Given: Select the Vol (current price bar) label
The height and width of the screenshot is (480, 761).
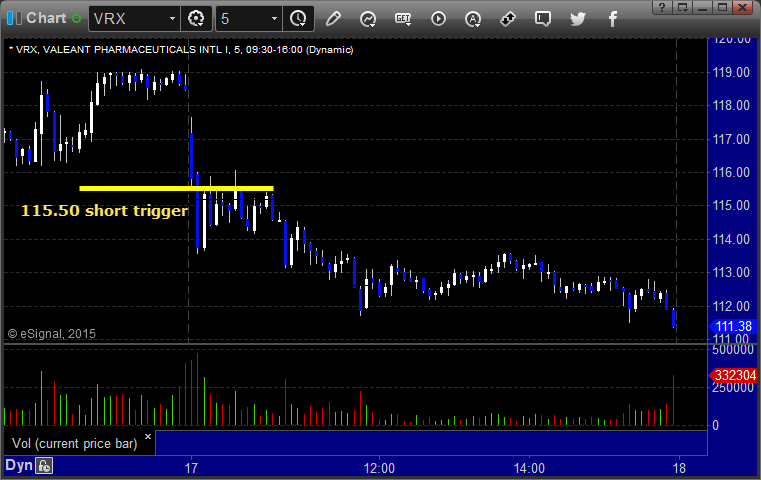Looking at the screenshot, I should pyautogui.click(x=75, y=444).
